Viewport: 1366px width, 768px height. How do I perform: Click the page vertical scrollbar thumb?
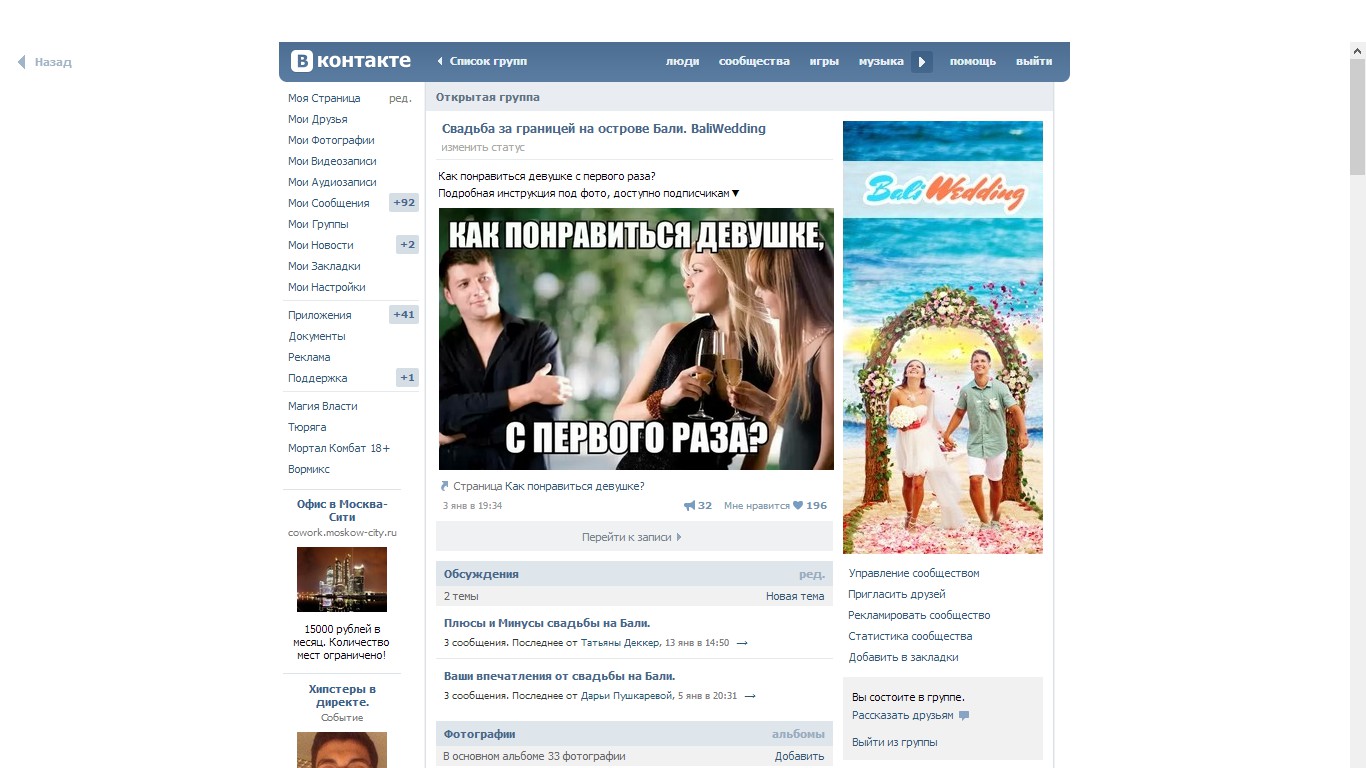[1358, 115]
